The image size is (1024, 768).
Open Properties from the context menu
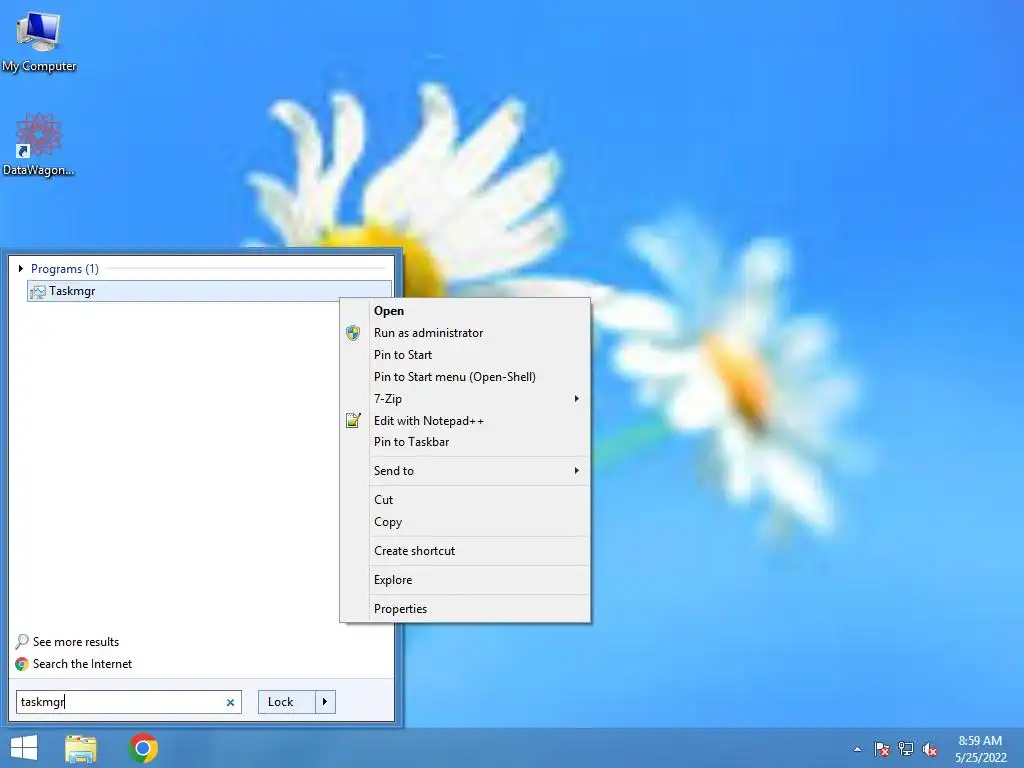465,609
